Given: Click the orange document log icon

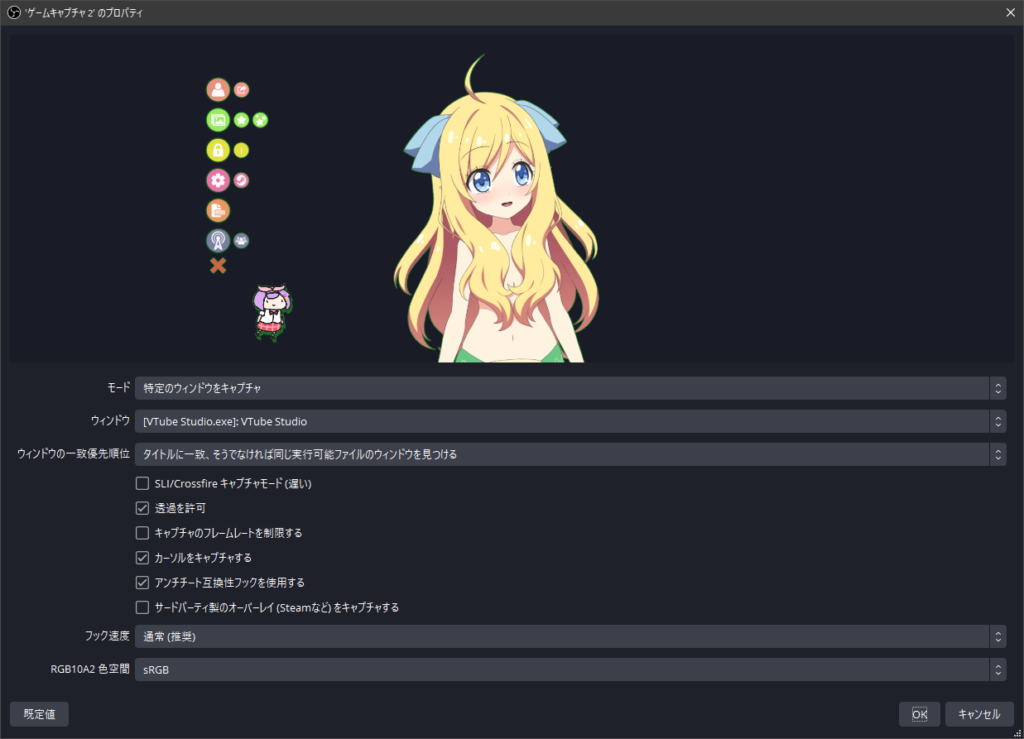Looking at the screenshot, I should (x=218, y=211).
